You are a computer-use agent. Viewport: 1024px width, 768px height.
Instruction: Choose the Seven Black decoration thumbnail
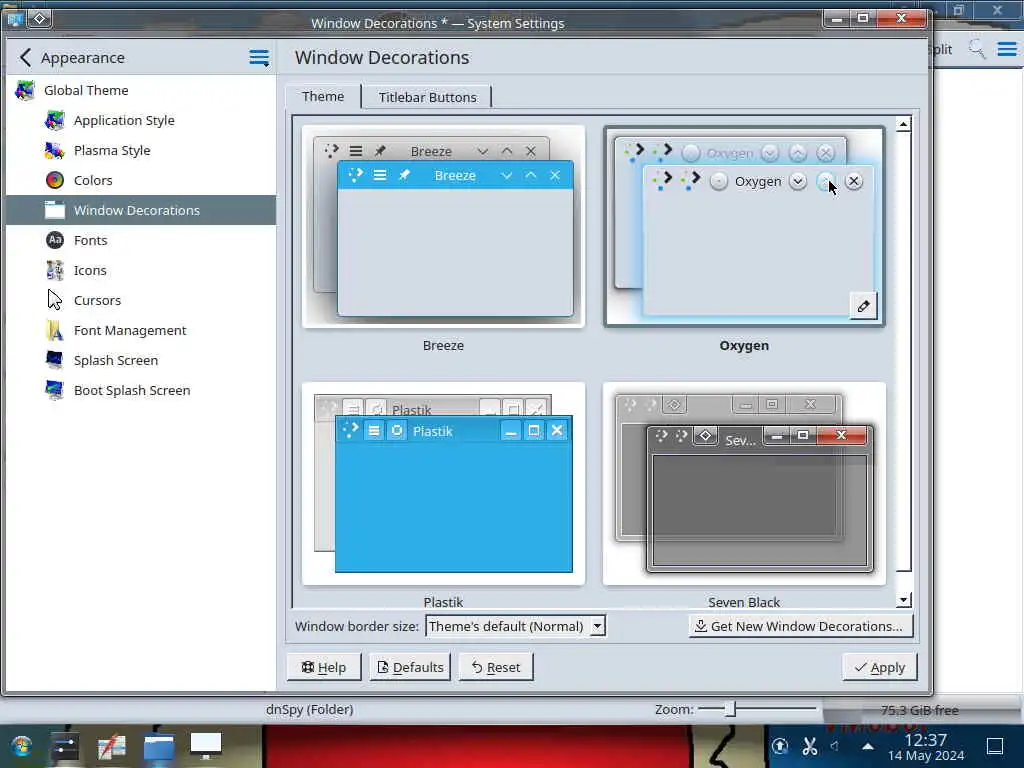[x=744, y=484]
